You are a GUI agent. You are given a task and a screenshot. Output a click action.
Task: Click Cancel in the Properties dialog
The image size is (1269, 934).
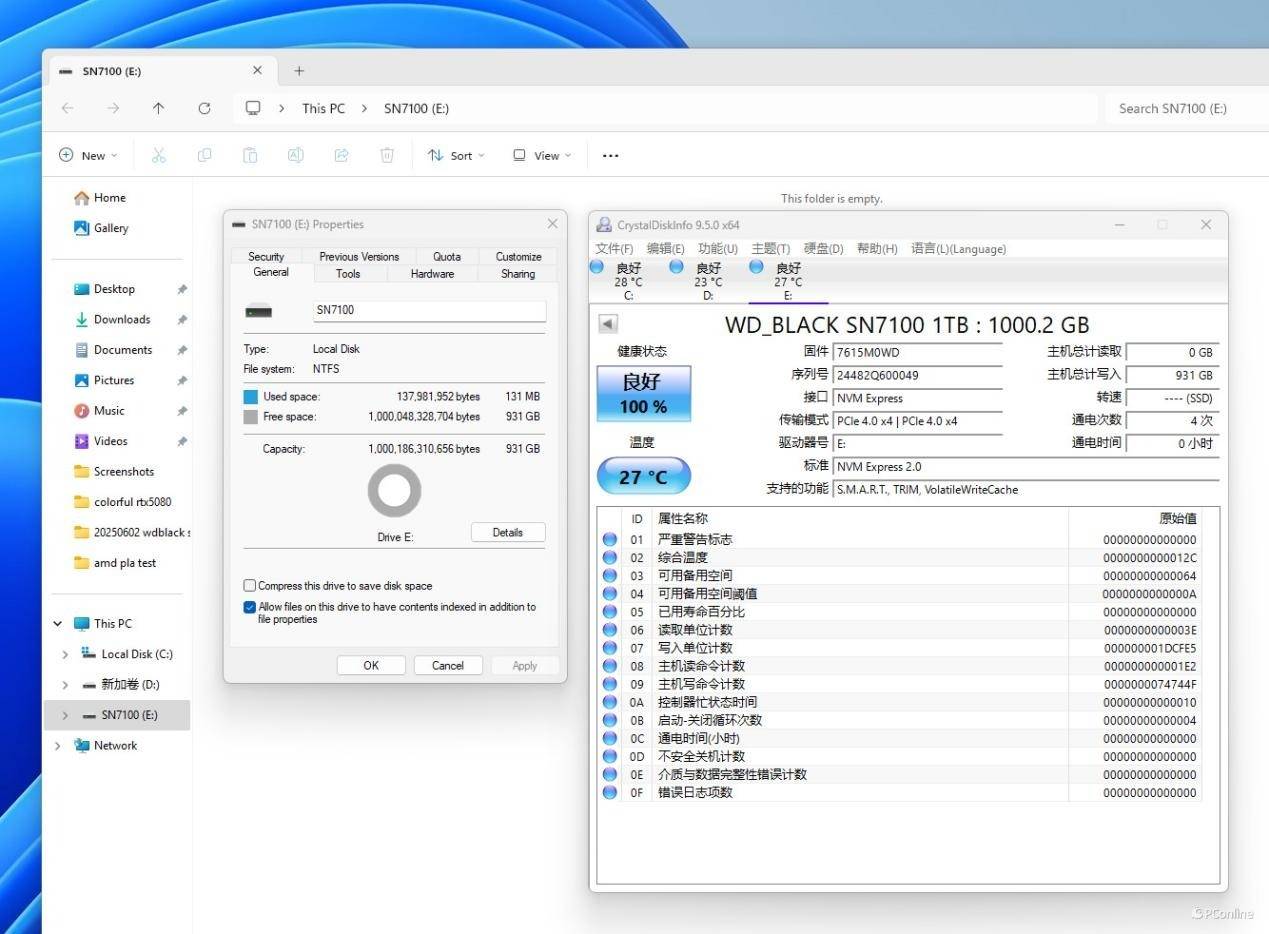click(x=448, y=665)
